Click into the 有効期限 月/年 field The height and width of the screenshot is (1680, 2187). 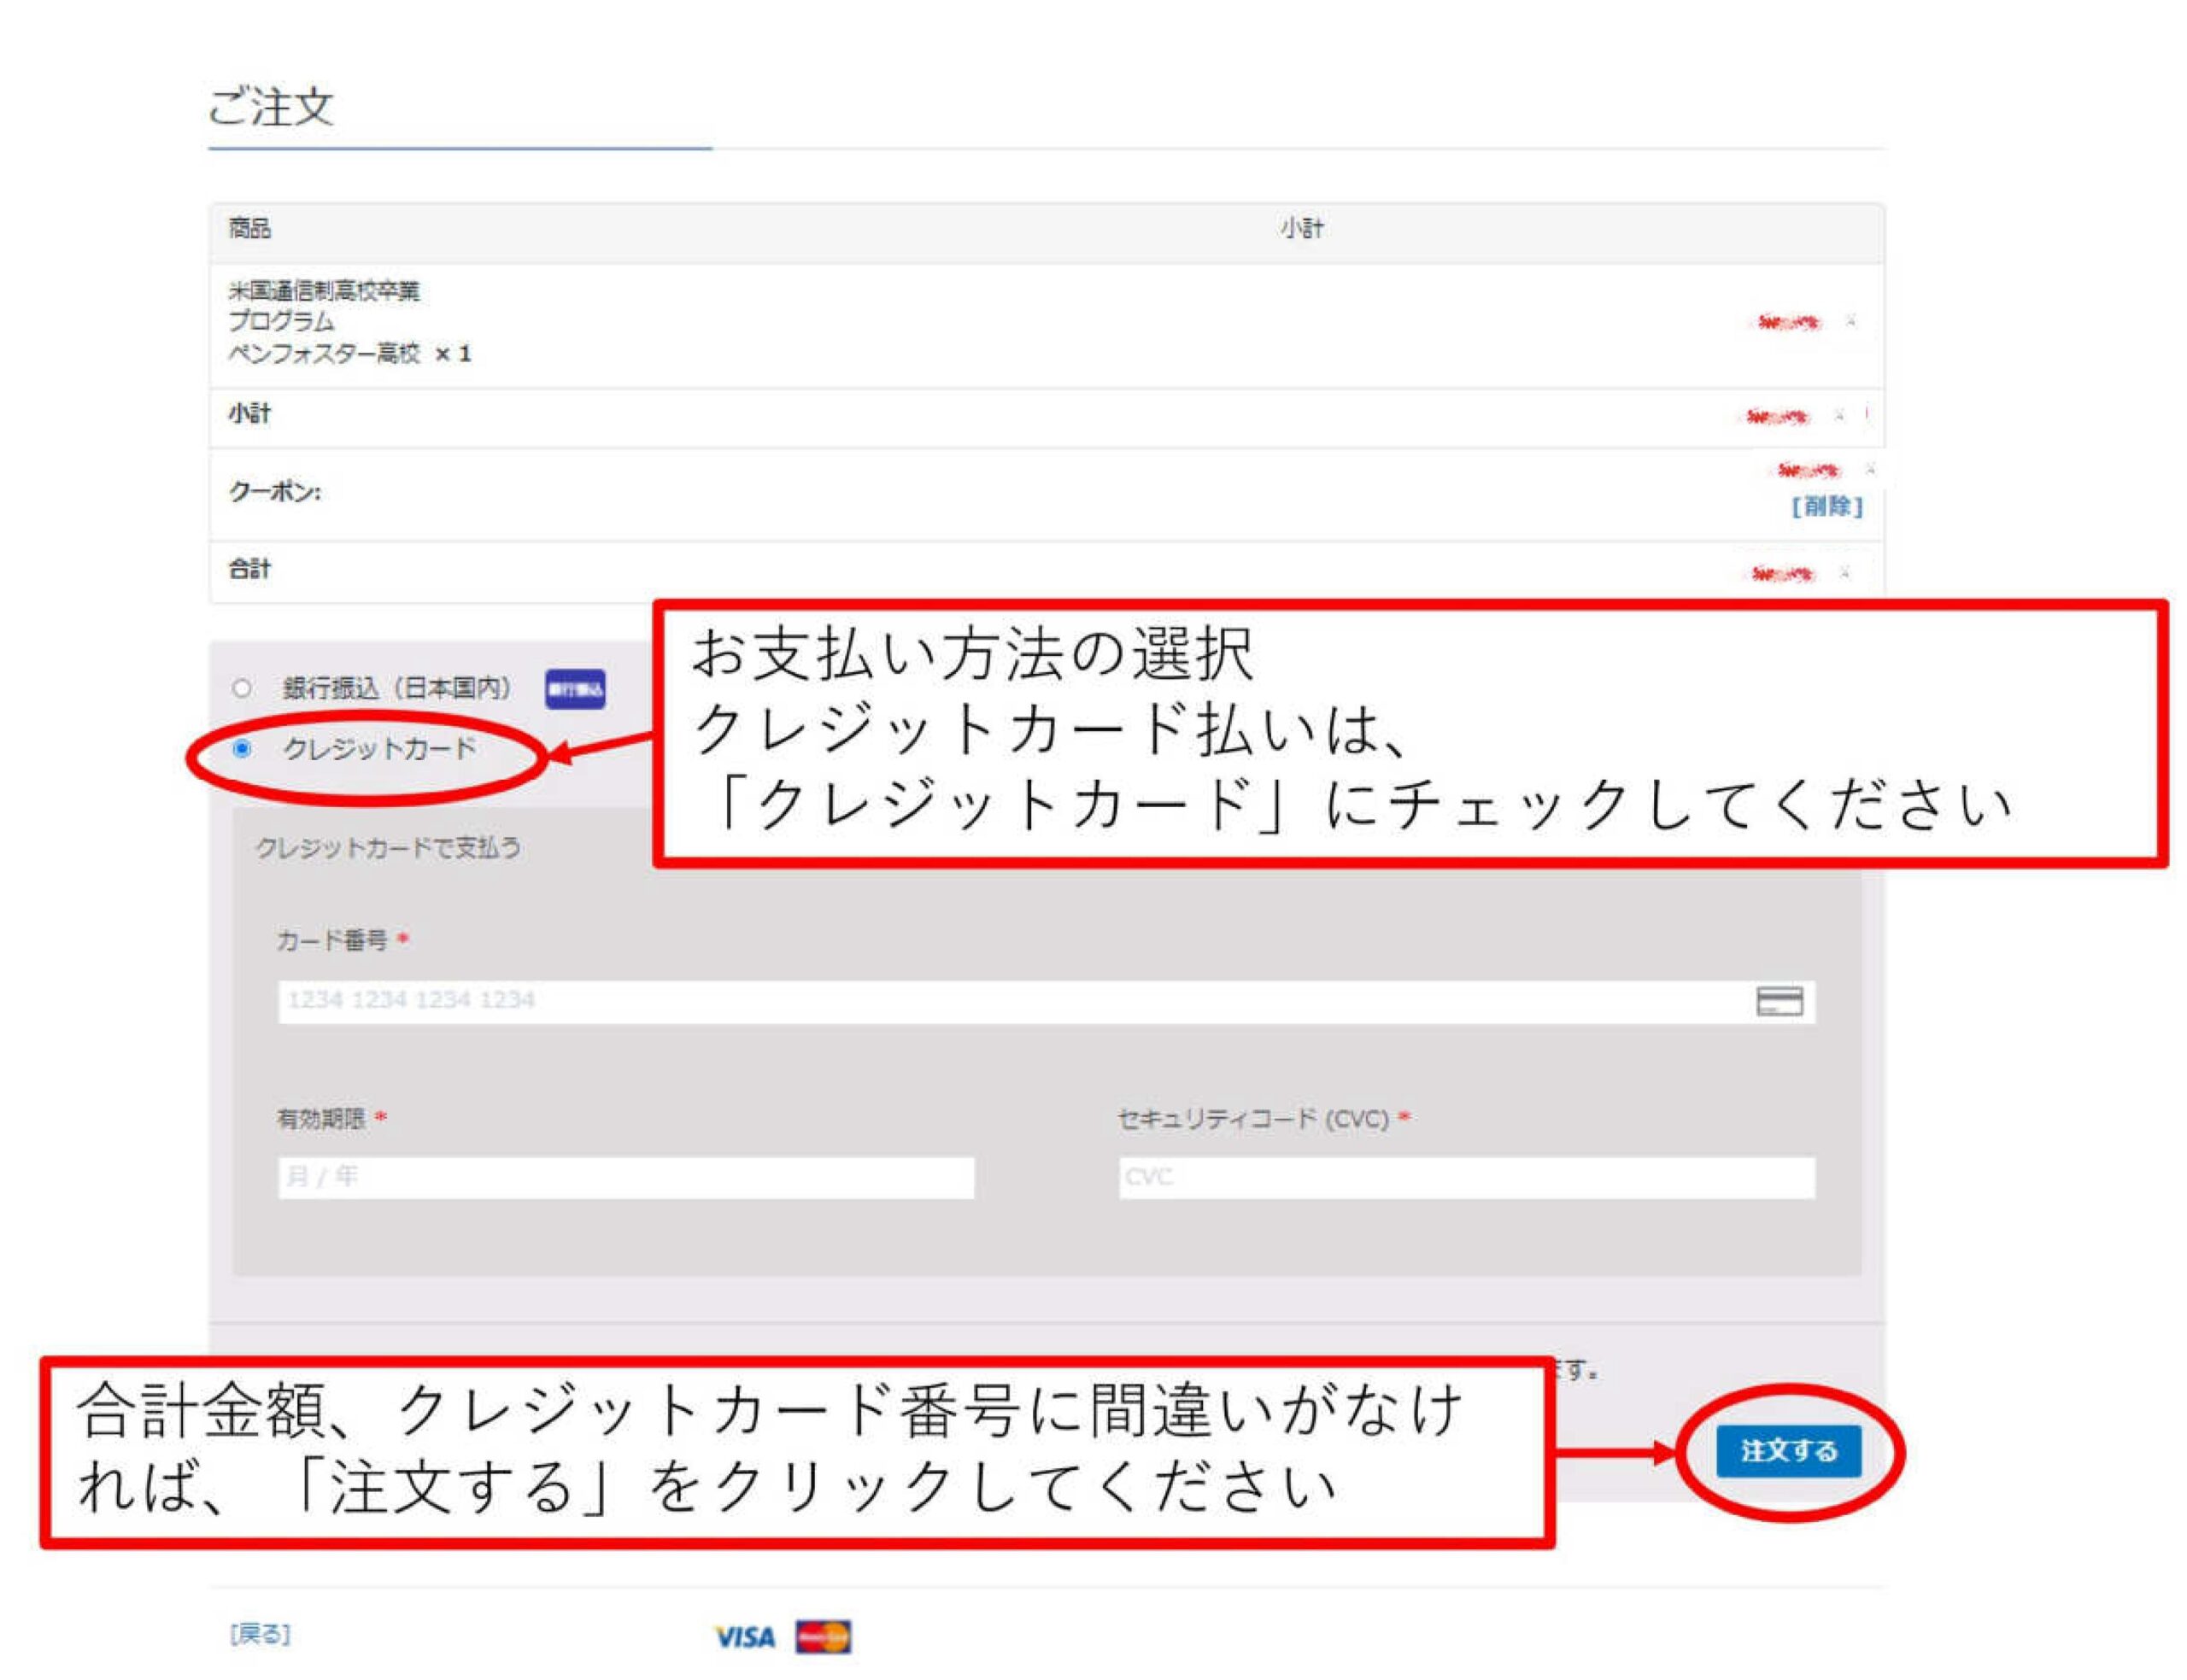coord(625,1177)
